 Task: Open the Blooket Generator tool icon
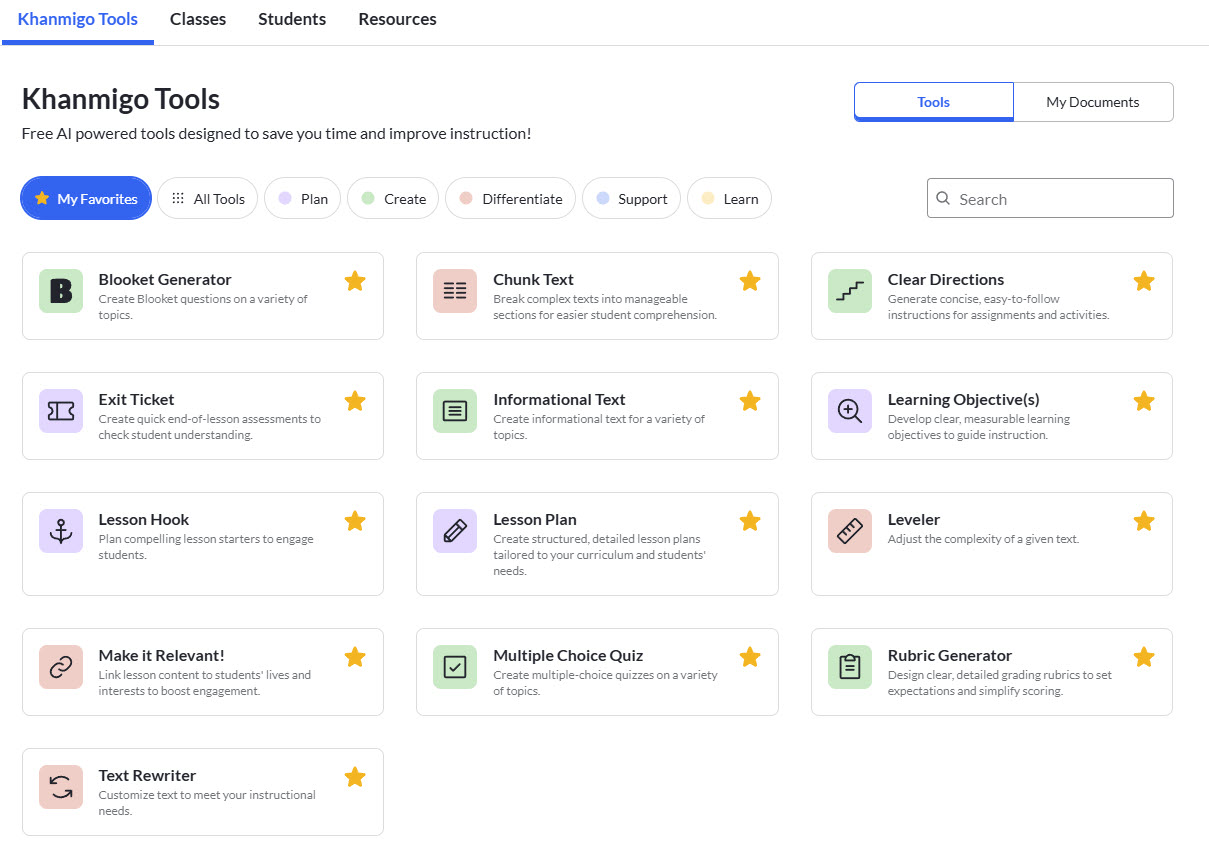coord(60,290)
